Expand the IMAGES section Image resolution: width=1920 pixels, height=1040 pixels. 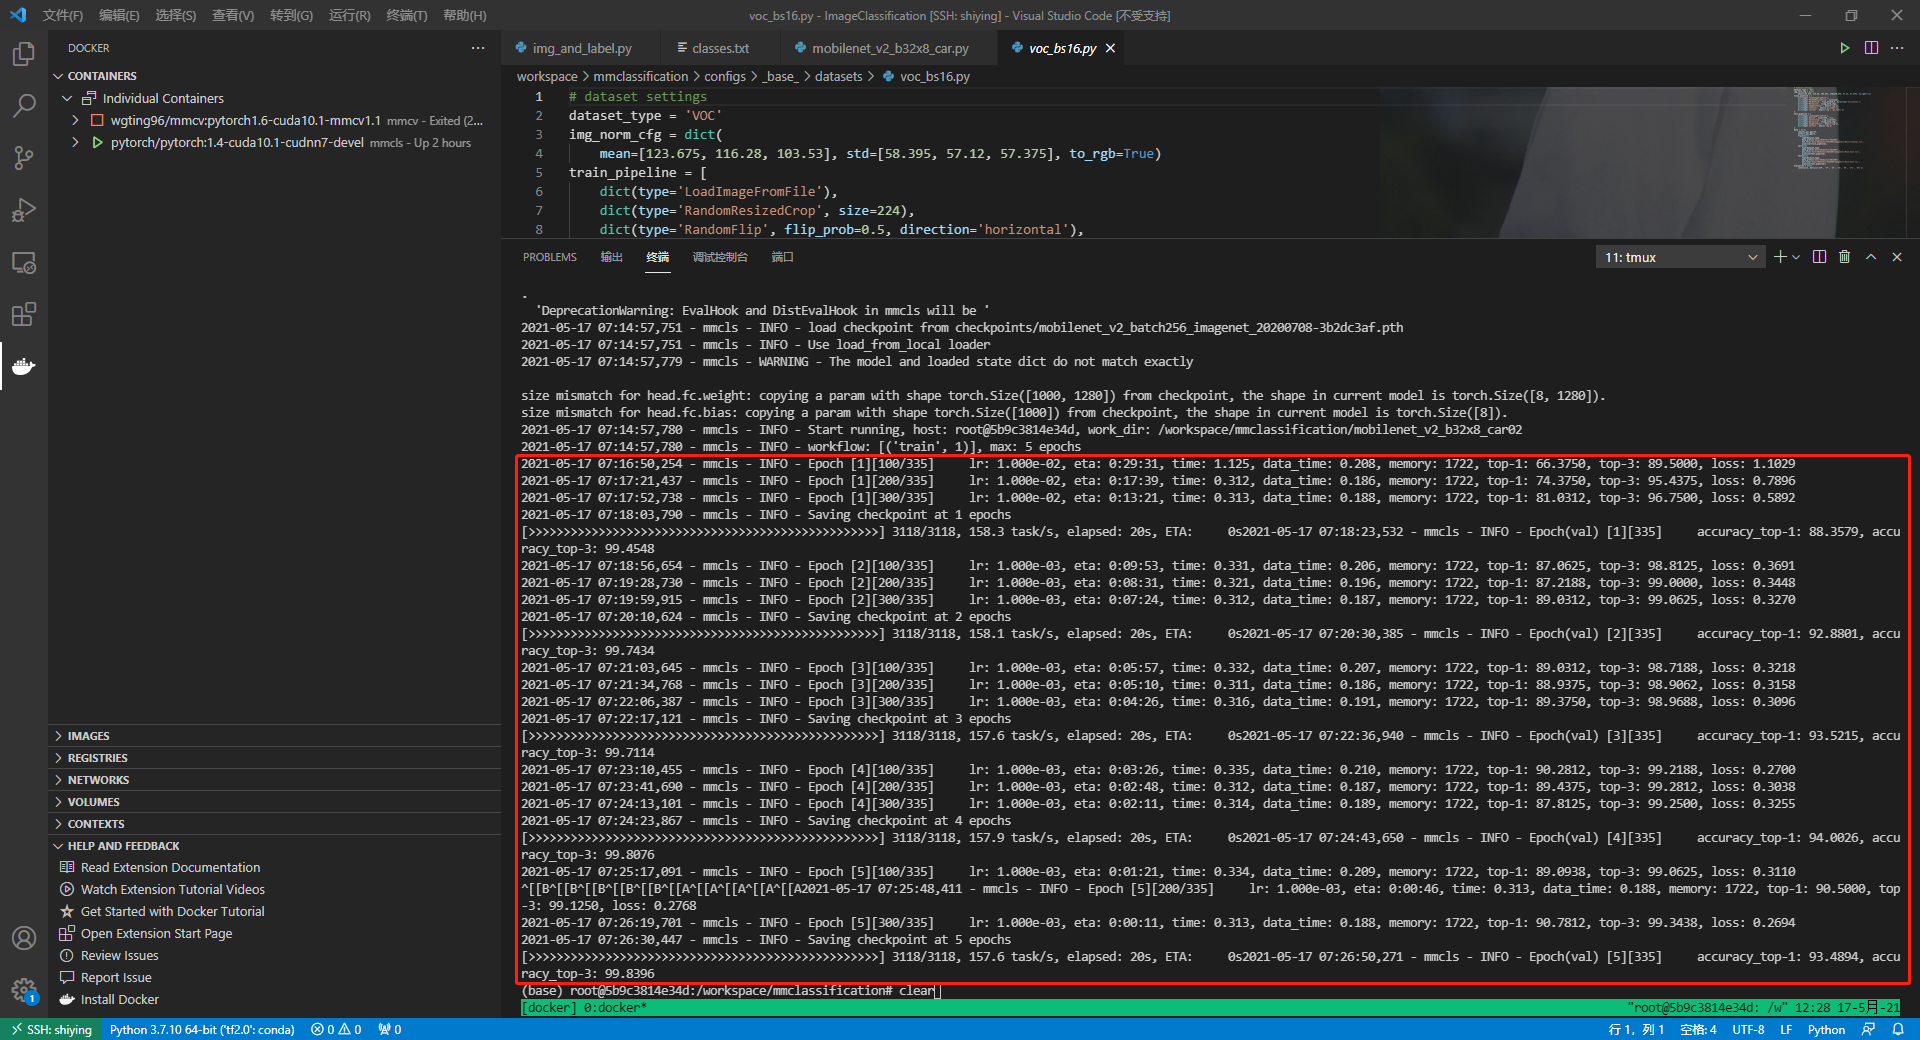274,736
